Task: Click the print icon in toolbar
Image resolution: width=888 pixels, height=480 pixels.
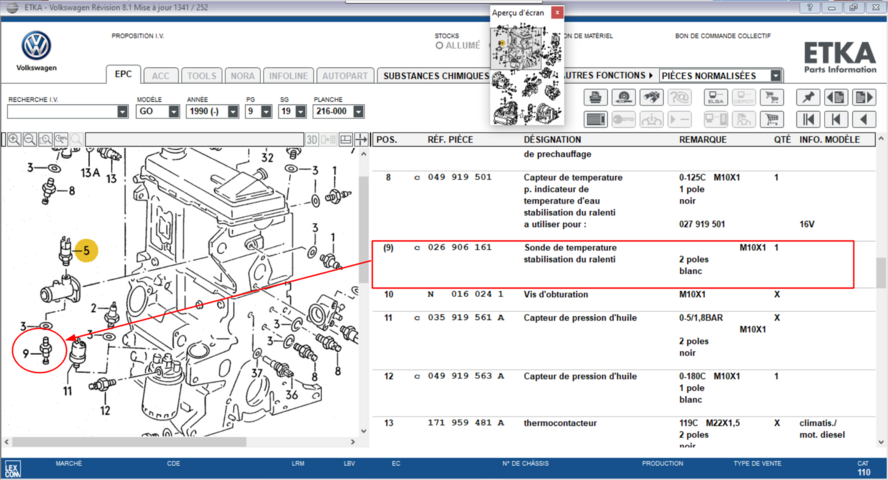Action: 595,97
